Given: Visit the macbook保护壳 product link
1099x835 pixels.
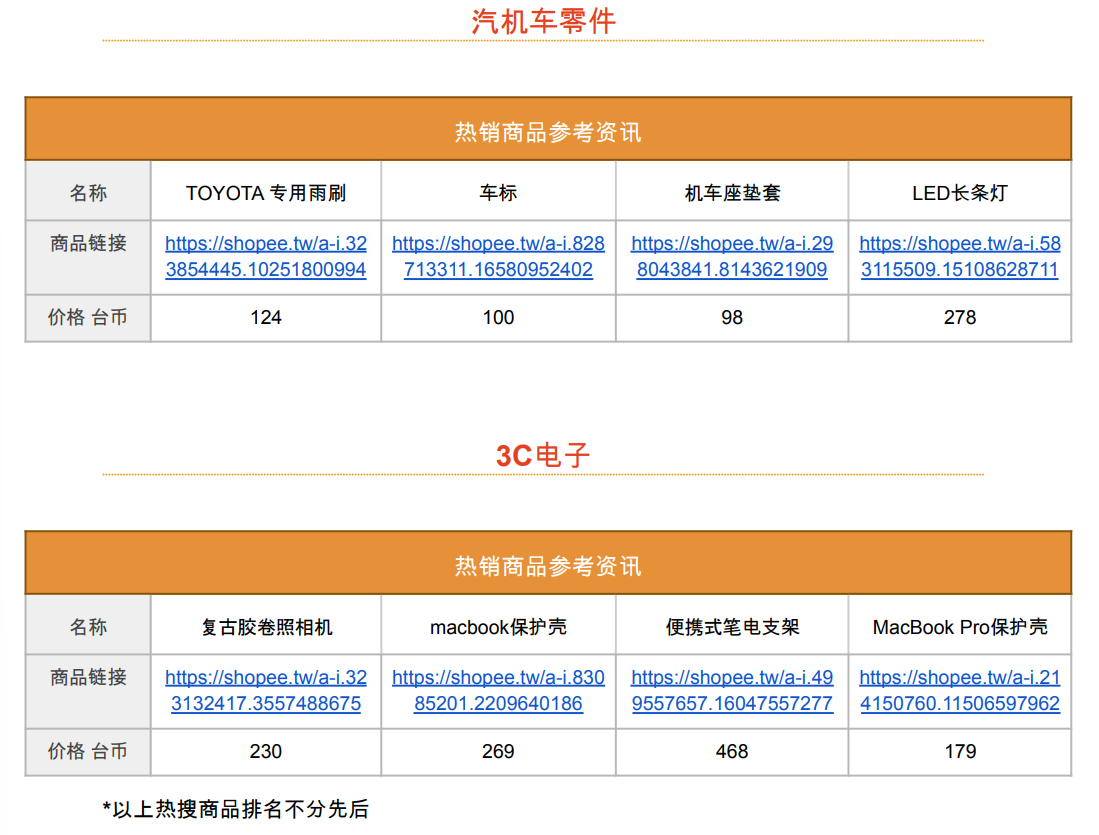Looking at the screenshot, I should pos(498,691).
